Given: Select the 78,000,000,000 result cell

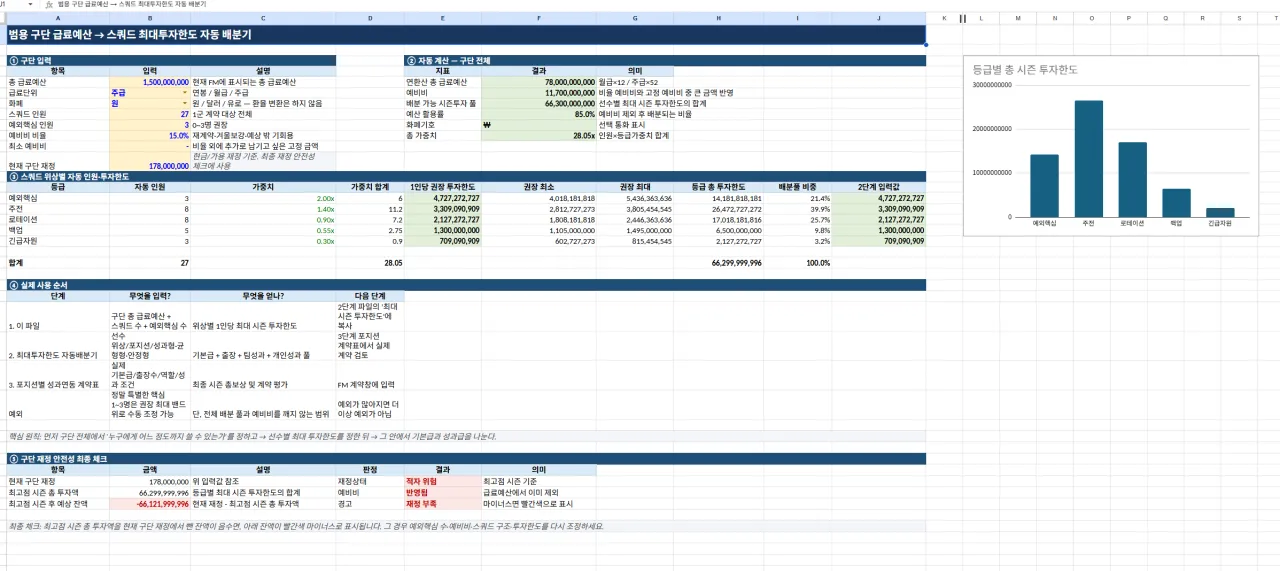Looking at the screenshot, I should point(540,82).
